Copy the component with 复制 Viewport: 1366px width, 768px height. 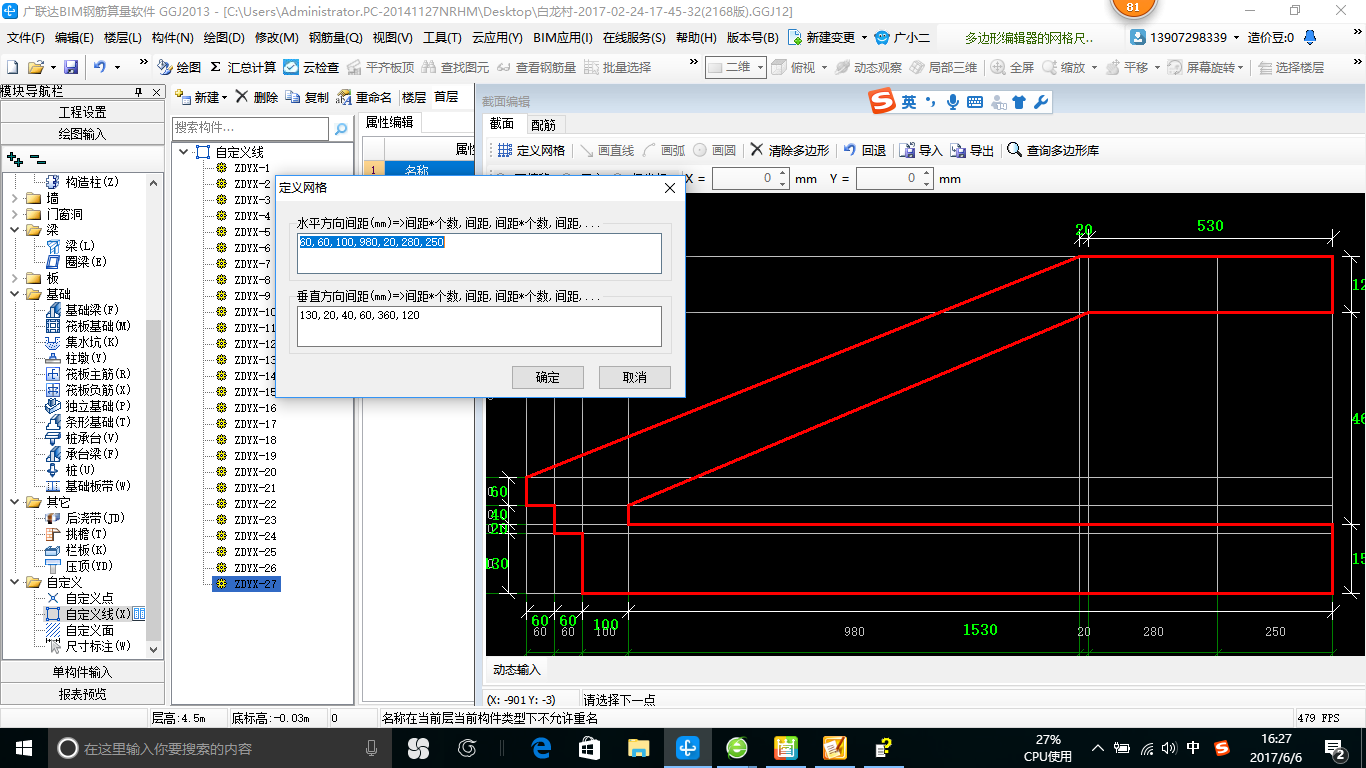coord(307,97)
